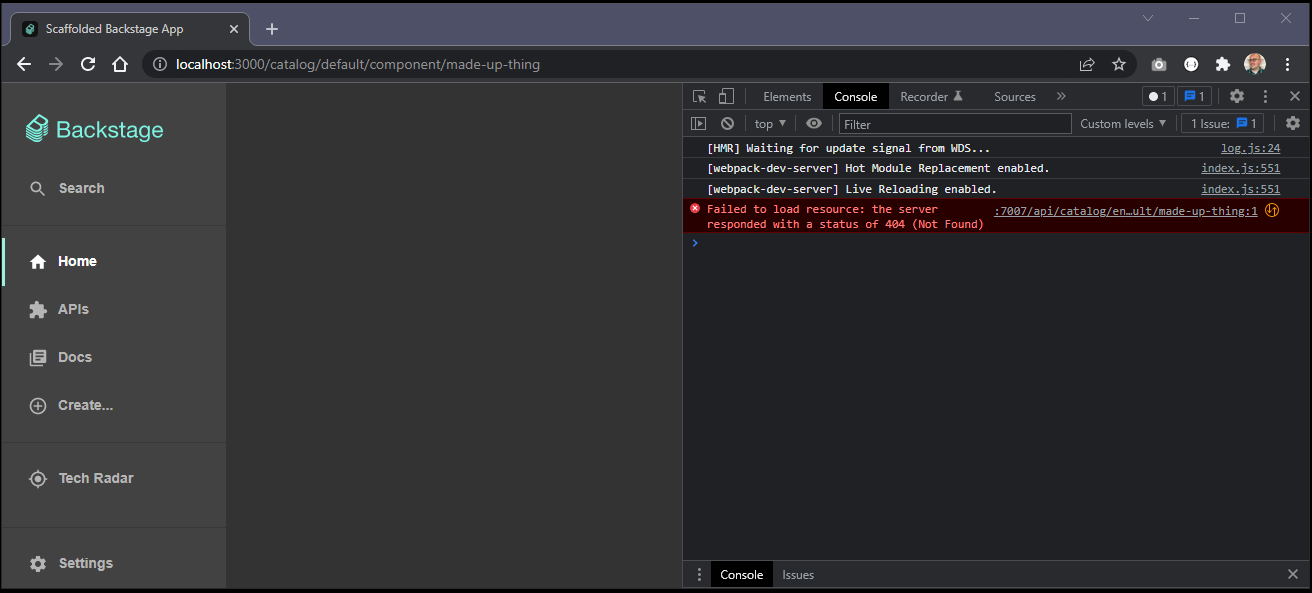Create live expression eye icon
This screenshot has width=1312, height=593.
[814, 123]
